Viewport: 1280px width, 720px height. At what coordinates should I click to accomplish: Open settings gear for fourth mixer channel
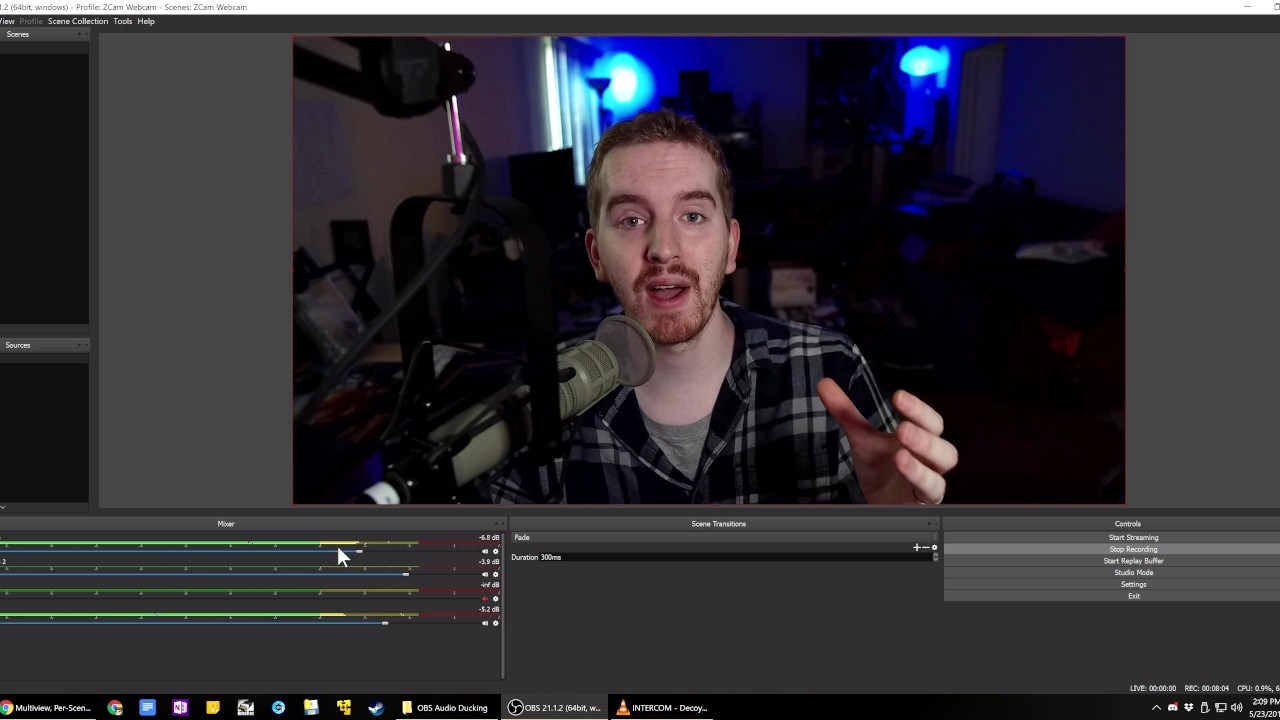[495, 623]
